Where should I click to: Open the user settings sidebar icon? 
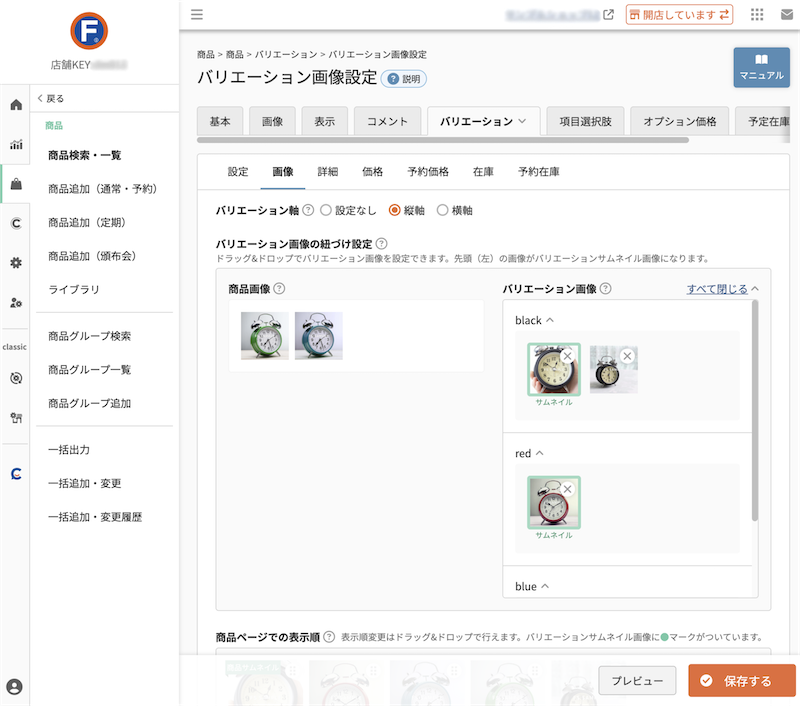(16, 302)
